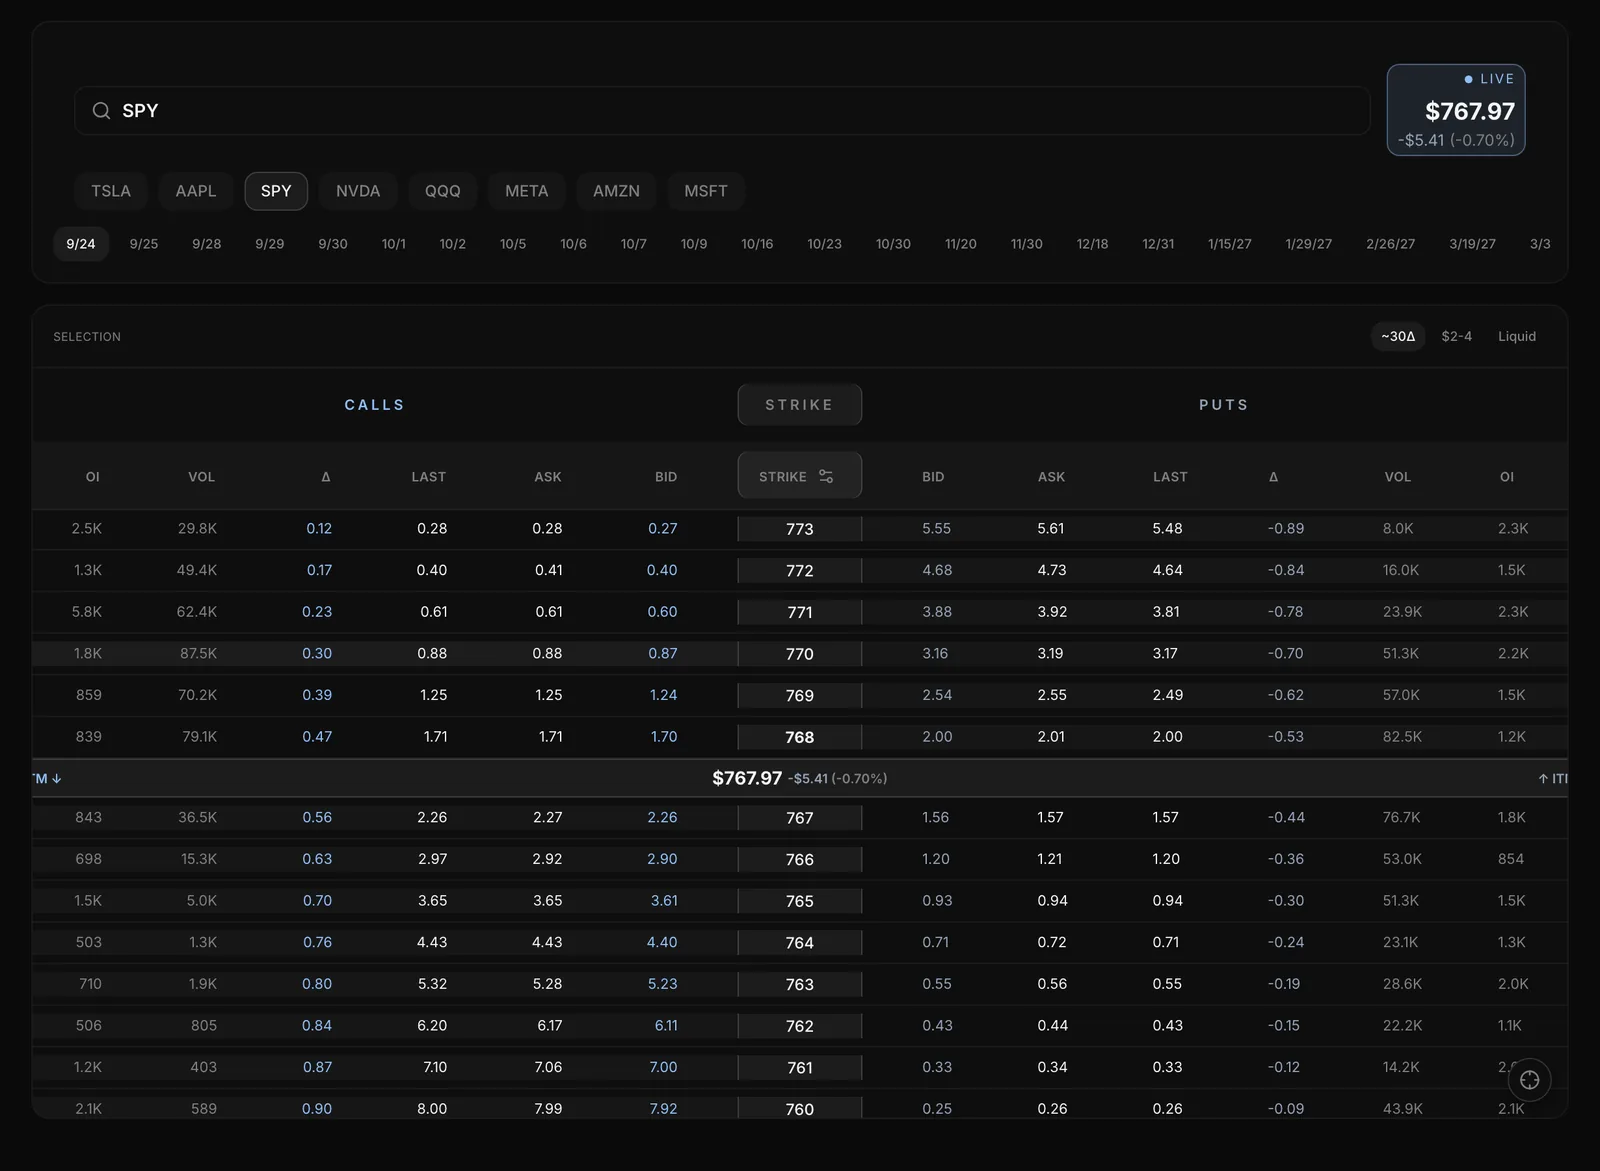Select strike 767 cell
The width and height of the screenshot is (1600, 1171).
coord(800,818)
